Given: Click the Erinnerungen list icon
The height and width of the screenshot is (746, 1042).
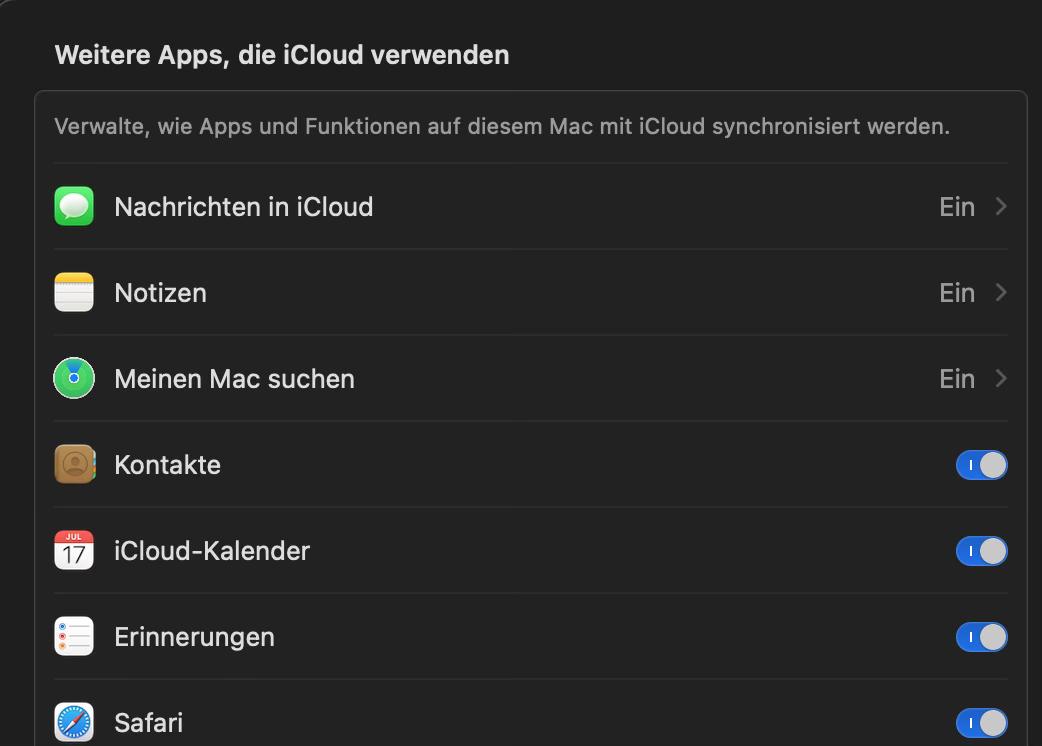Looking at the screenshot, I should pyautogui.click(x=74, y=637).
